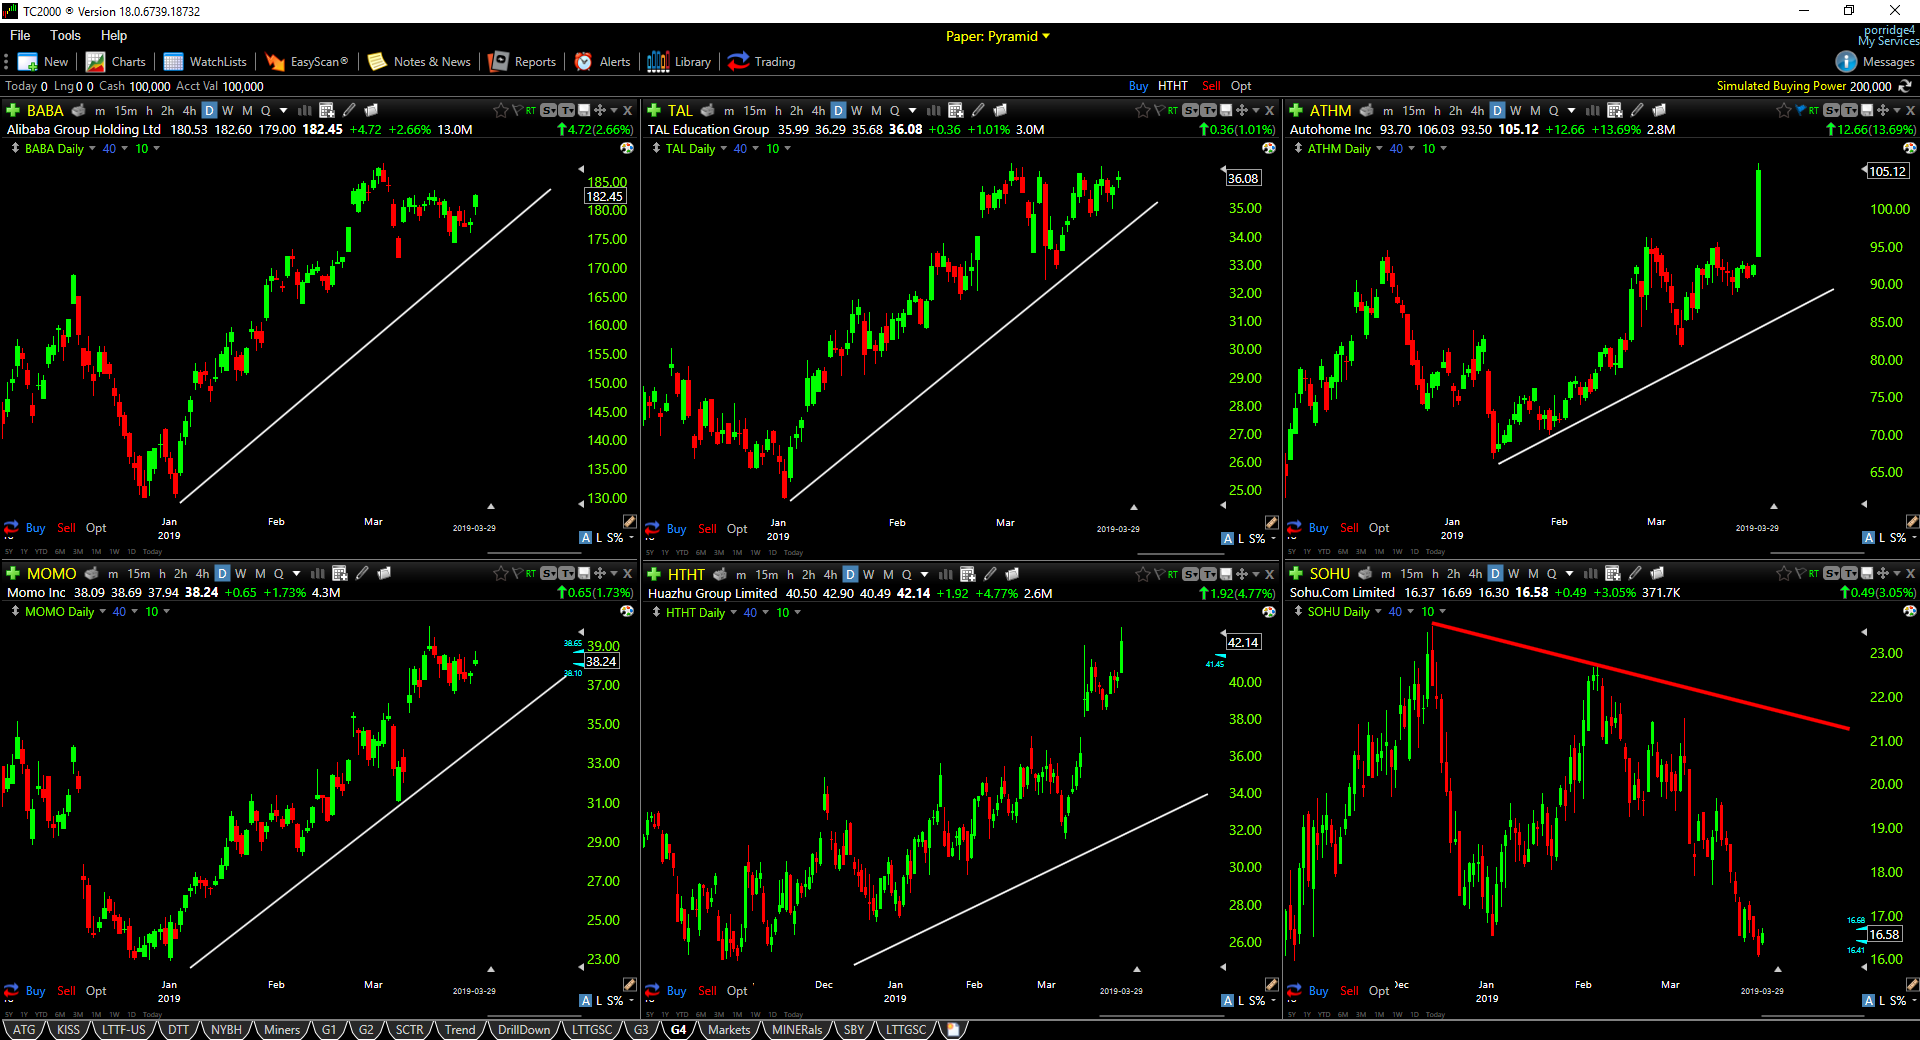
Task: Enable the L log scale on TAL chart
Action: 1242,538
